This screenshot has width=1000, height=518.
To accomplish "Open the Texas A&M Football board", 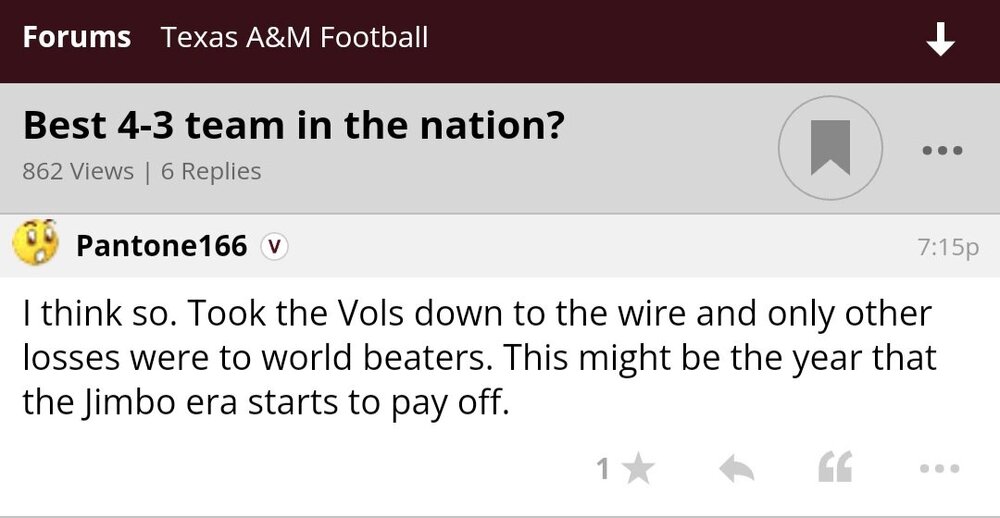I will [x=294, y=38].
